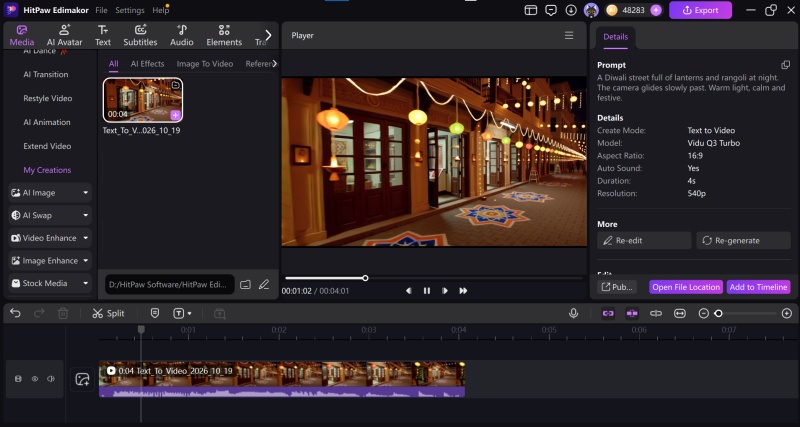The width and height of the screenshot is (800, 427).
Task: Open the Details tab
Action: [615, 37]
